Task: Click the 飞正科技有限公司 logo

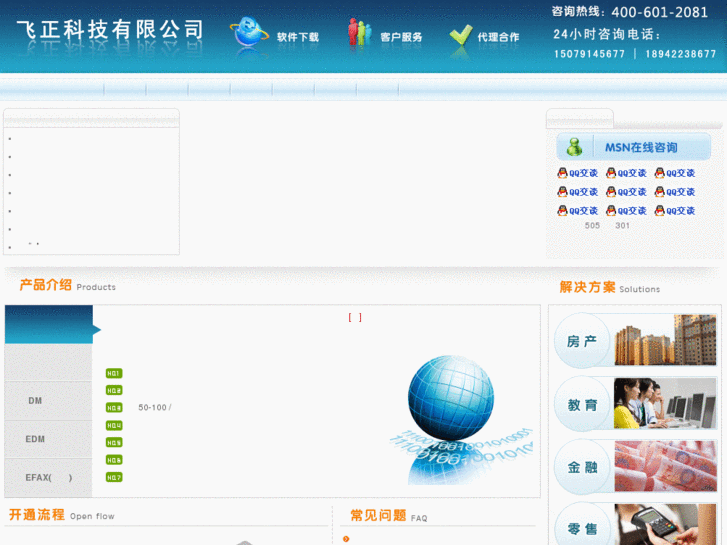Action: click(x=110, y=30)
